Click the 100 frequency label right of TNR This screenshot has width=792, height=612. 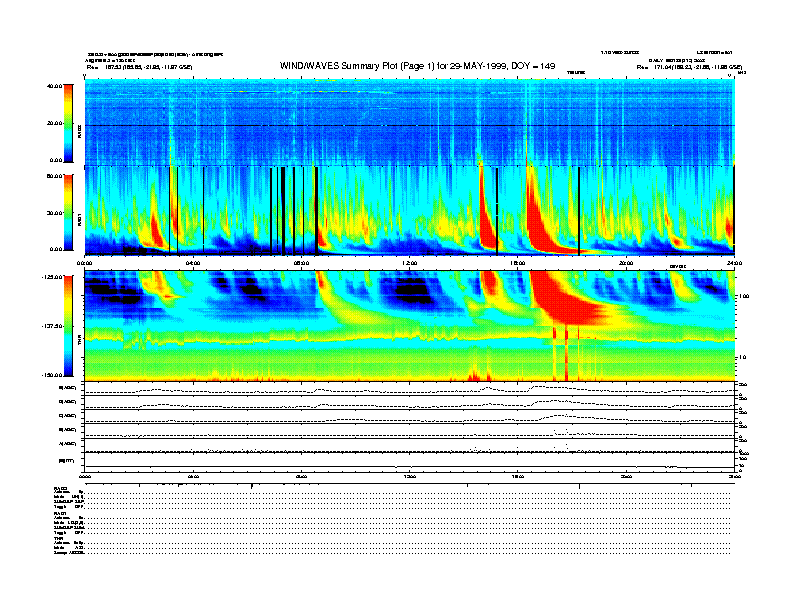[x=744, y=296]
